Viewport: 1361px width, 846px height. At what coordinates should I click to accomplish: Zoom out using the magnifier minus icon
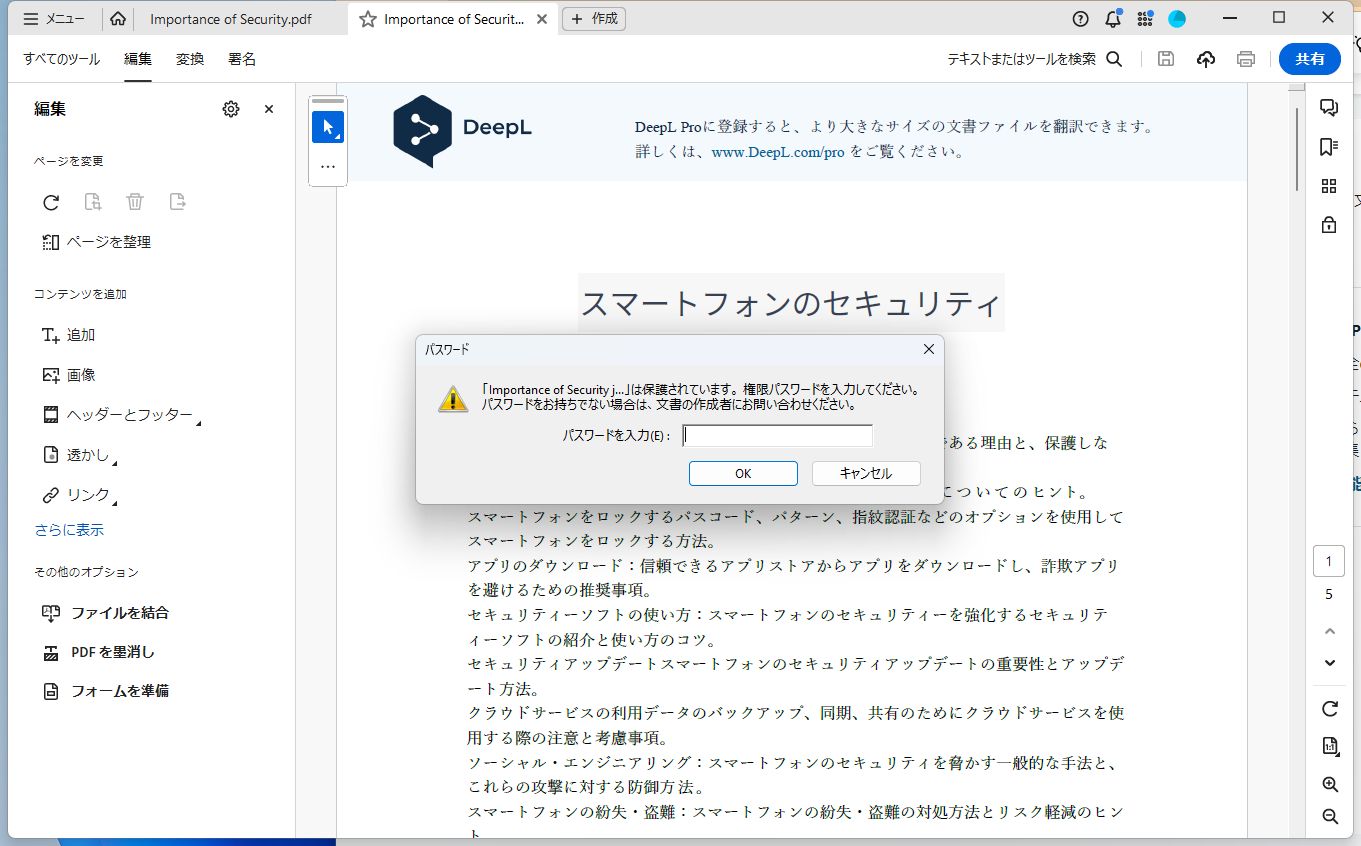coord(1329,817)
